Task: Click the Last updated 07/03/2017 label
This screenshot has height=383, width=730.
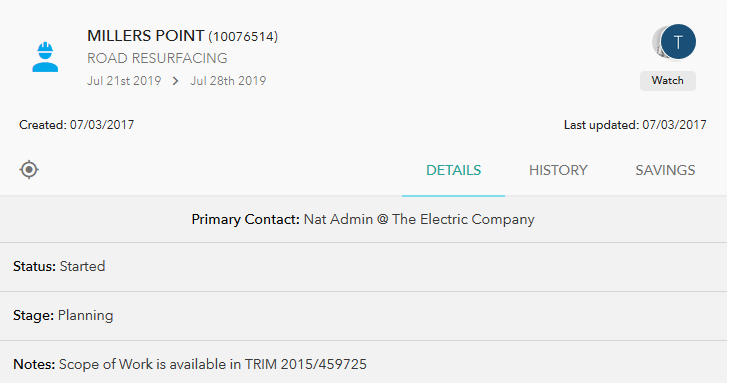Action: [x=635, y=125]
